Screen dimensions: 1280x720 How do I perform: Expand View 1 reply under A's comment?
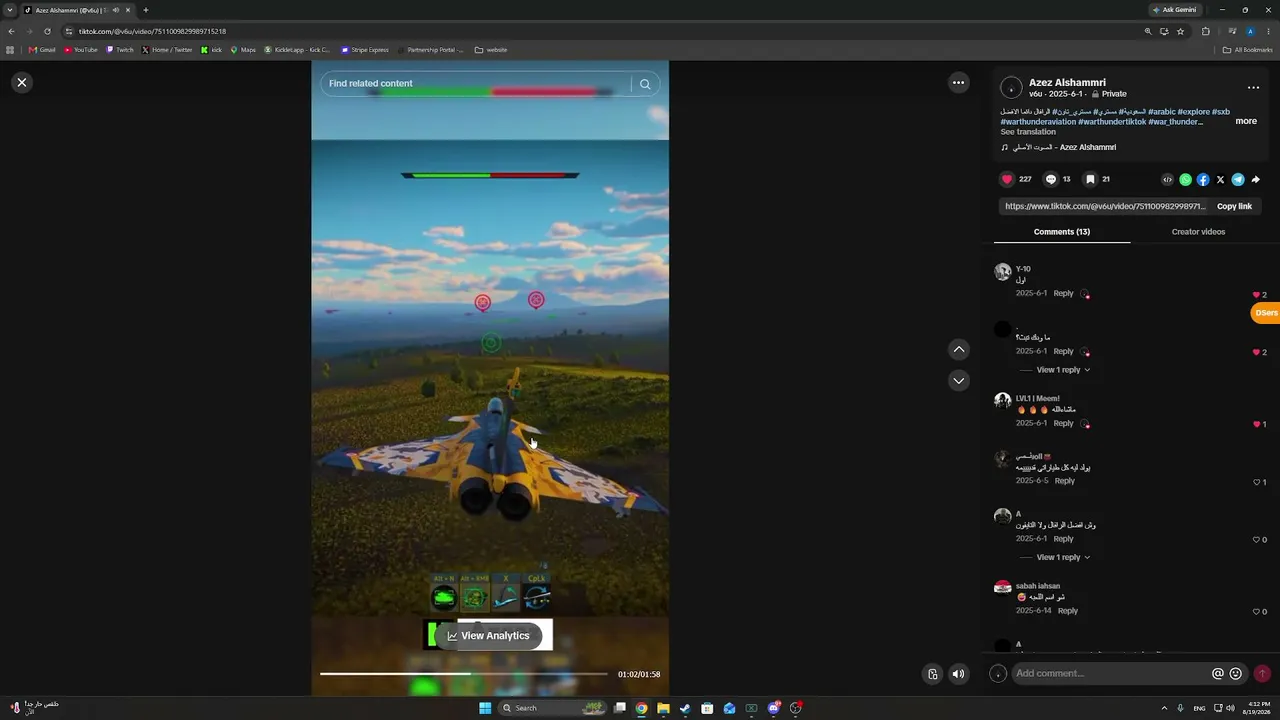pos(1063,557)
